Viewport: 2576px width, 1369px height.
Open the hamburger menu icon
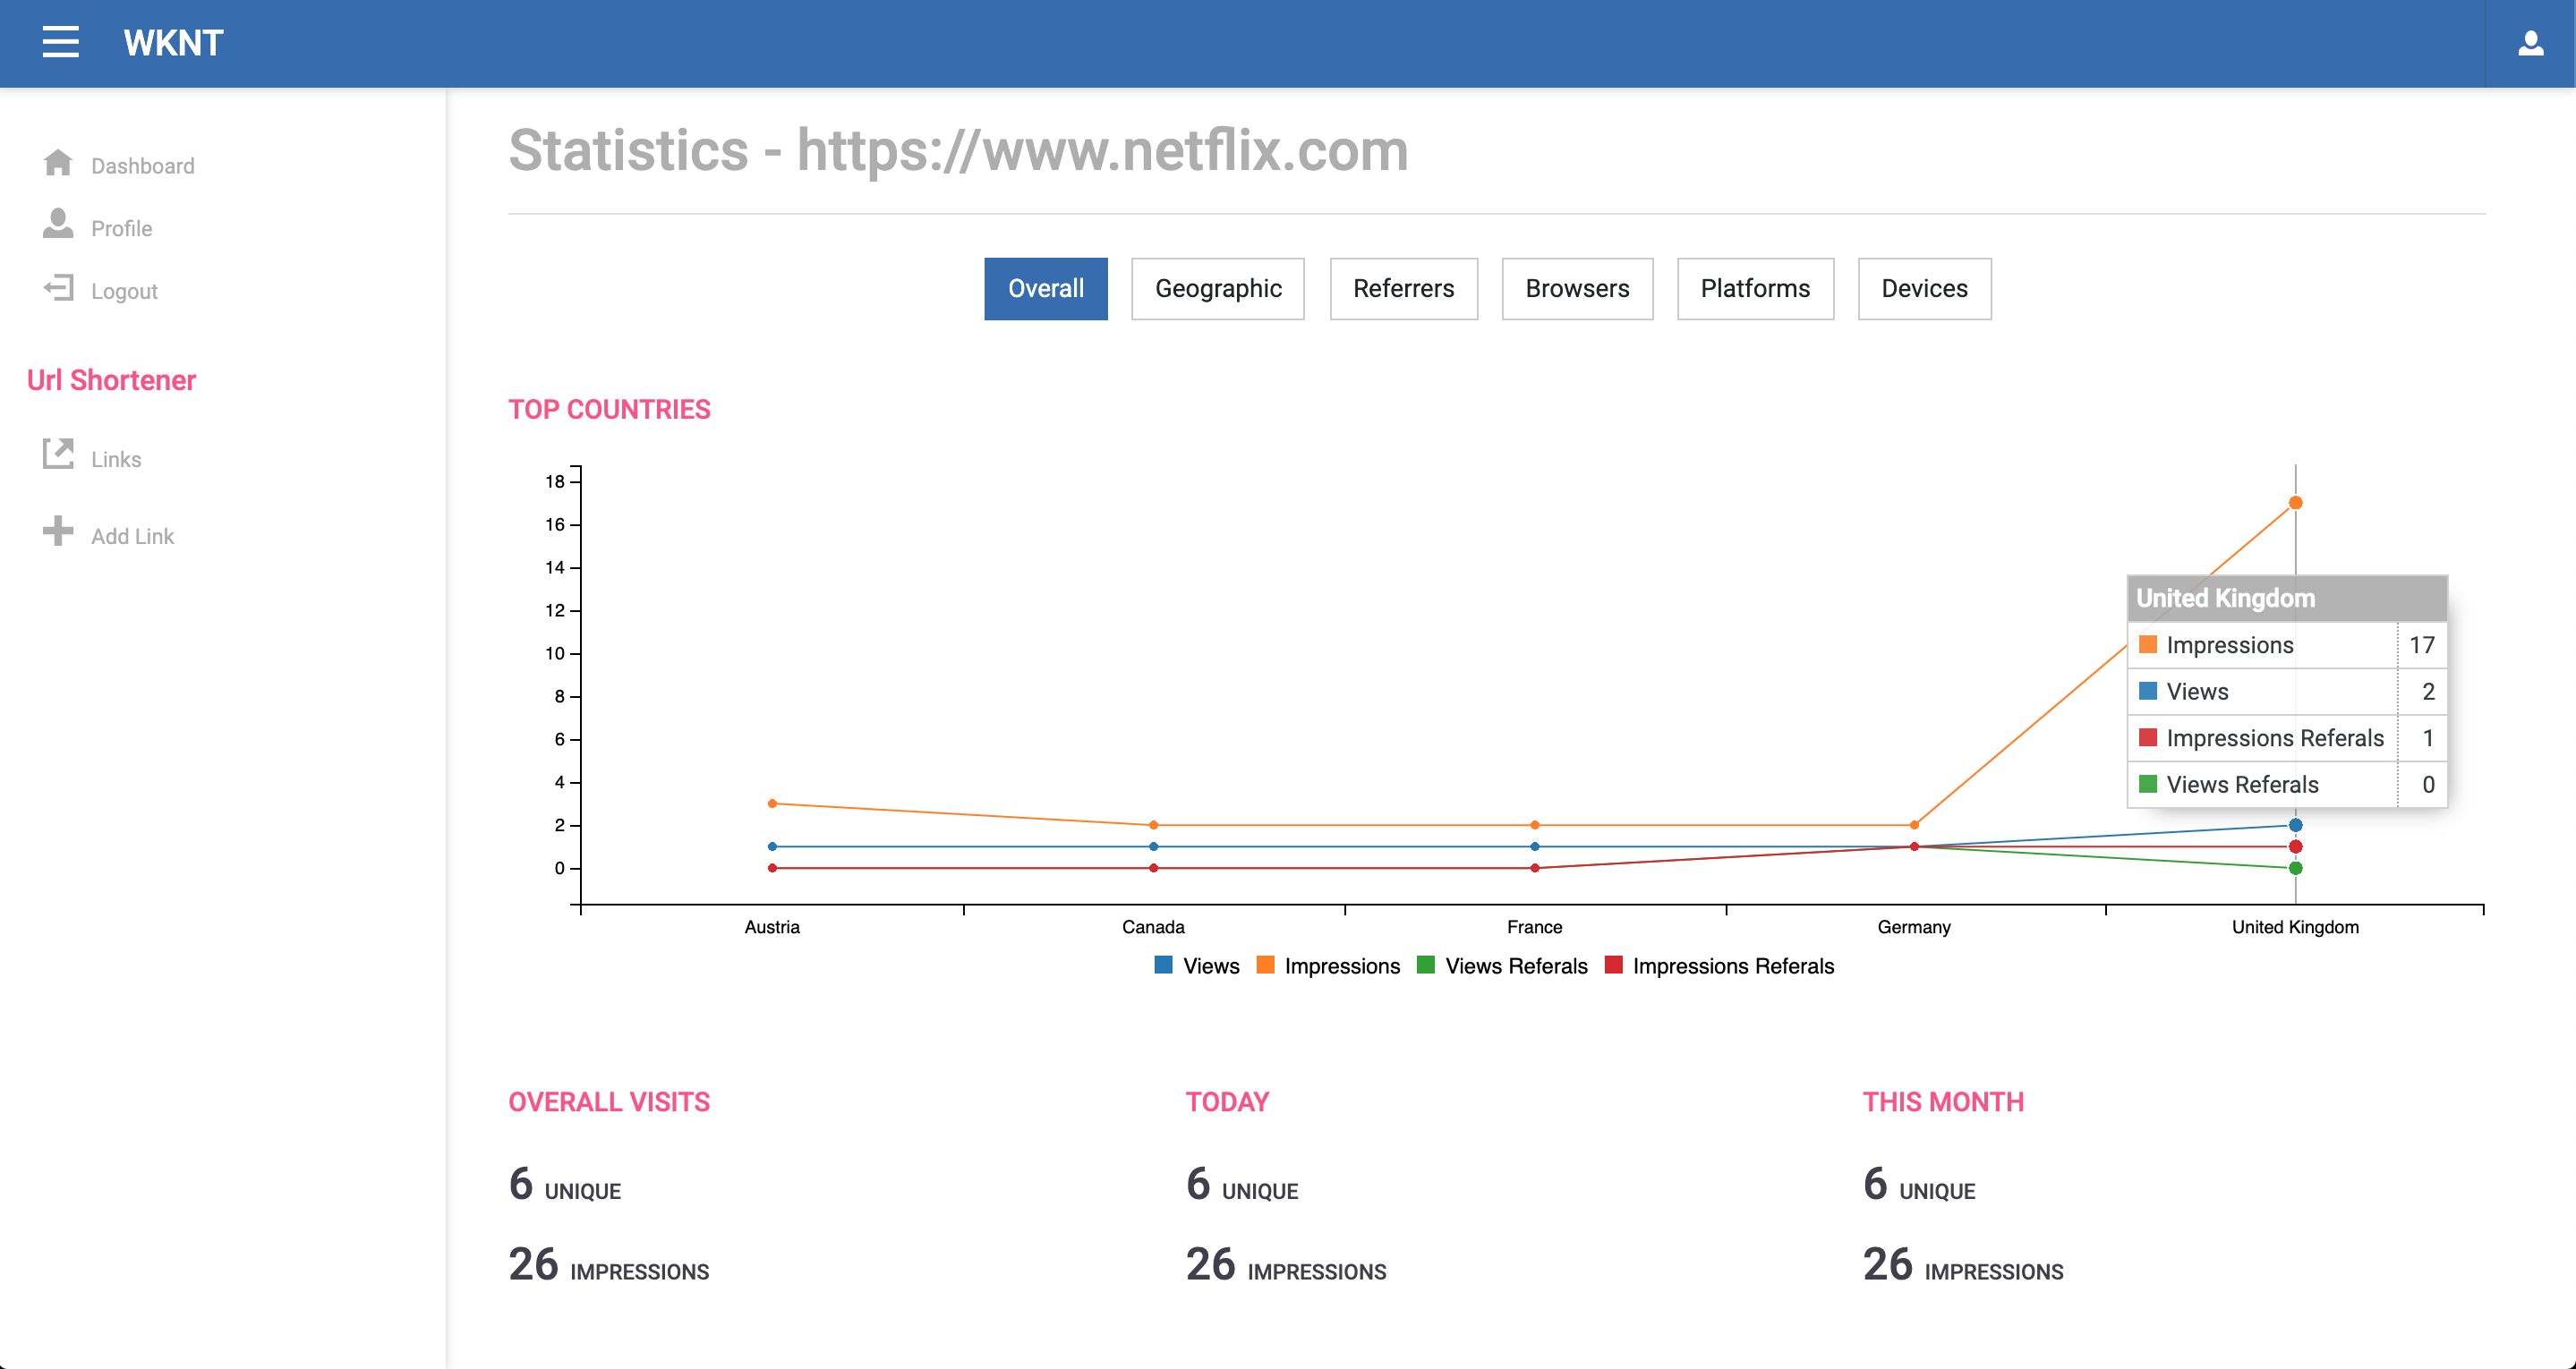[60, 43]
